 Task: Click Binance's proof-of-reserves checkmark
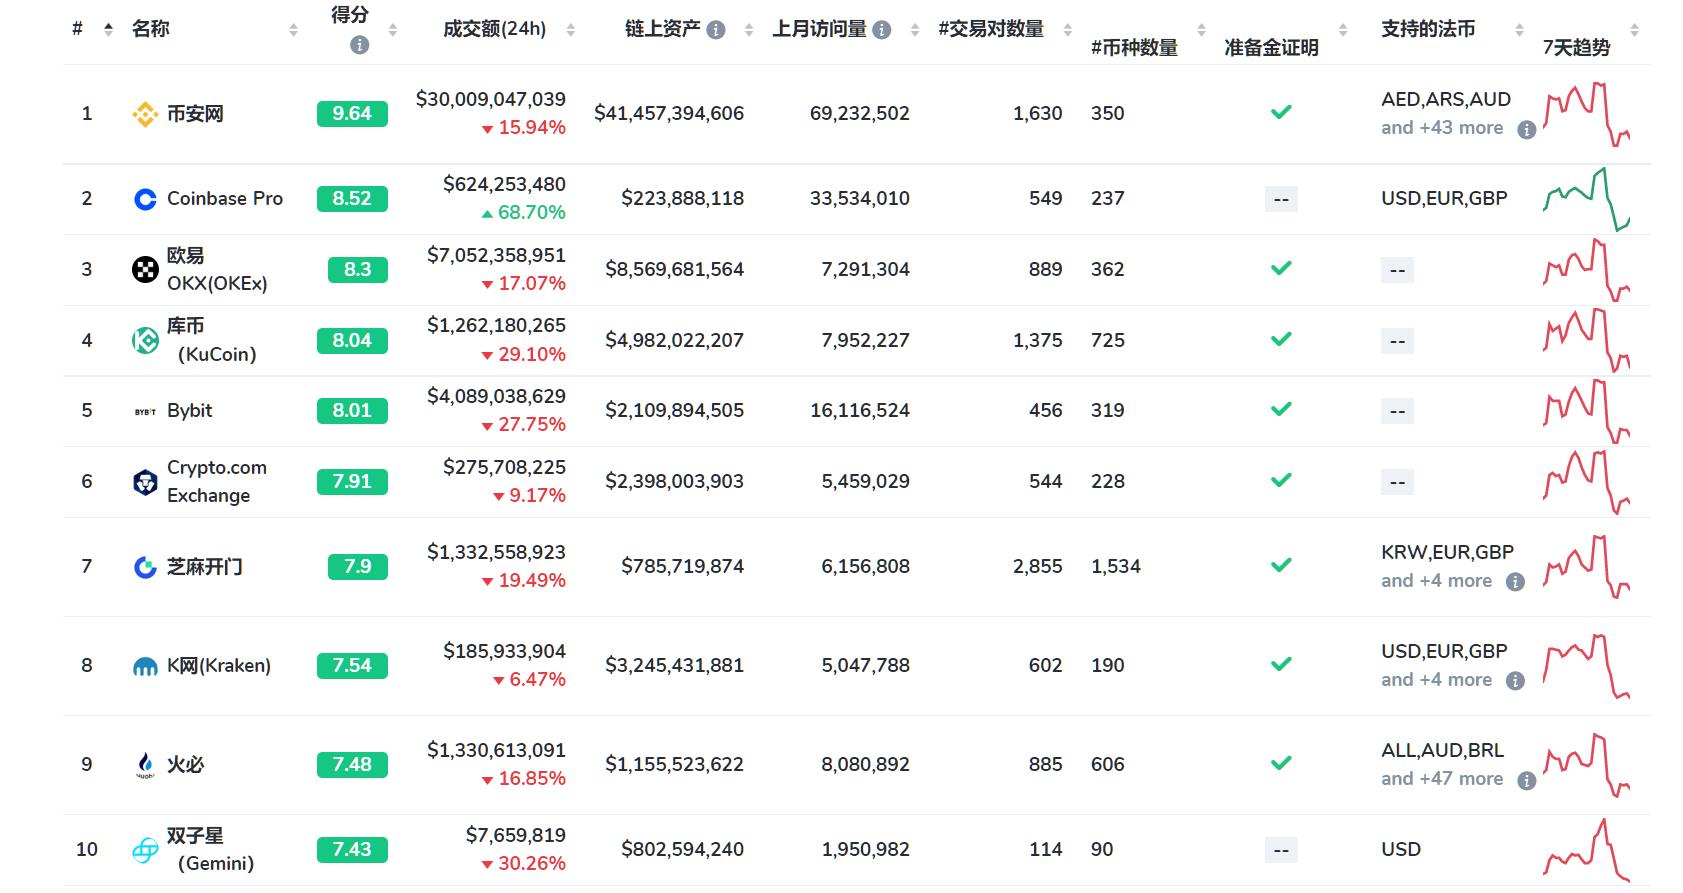point(1281,113)
